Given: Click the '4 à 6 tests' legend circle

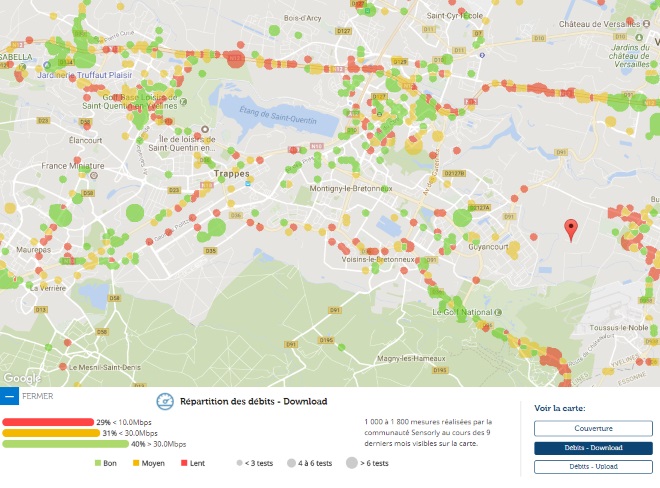Looking at the screenshot, I should 291,463.
